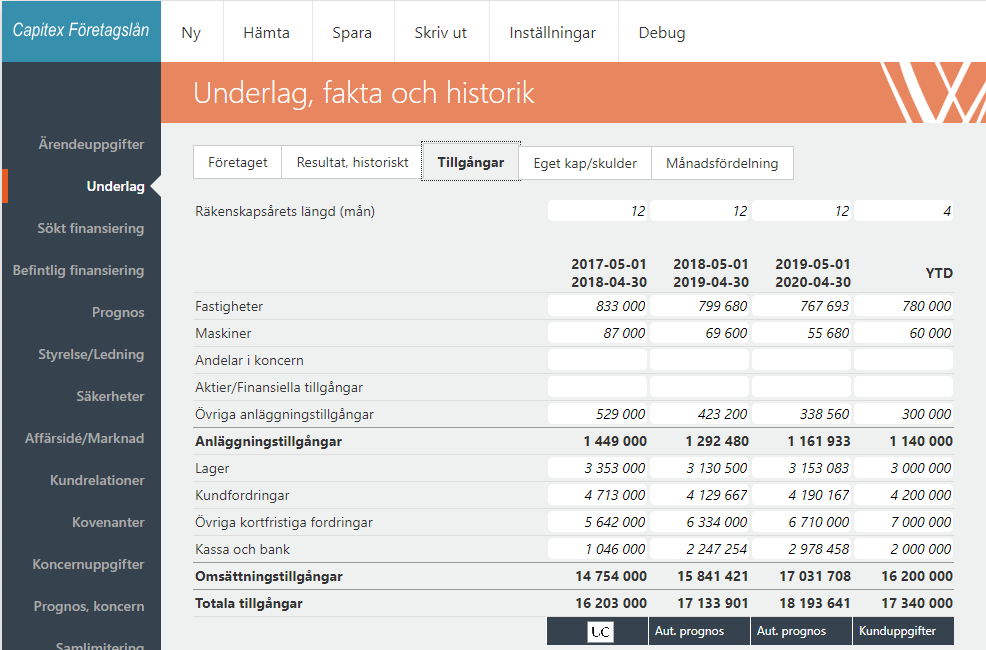This screenshot has height=650, width=986.
Task: Click Anläggningstillgångar total 1 292 480
Action: [x=717, y=441]
